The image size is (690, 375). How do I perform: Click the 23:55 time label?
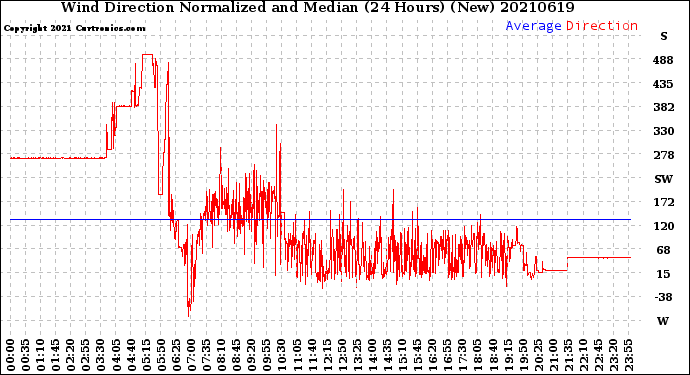[630, 355]
